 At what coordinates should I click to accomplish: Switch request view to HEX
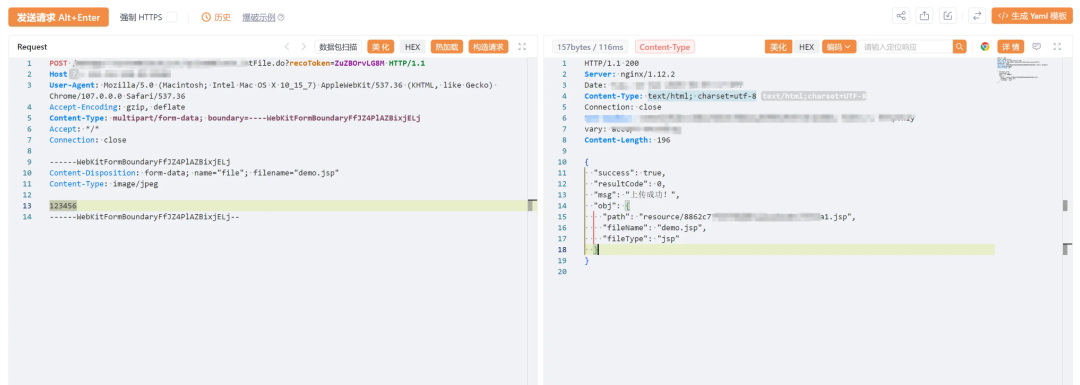click(x=413, y=47)
